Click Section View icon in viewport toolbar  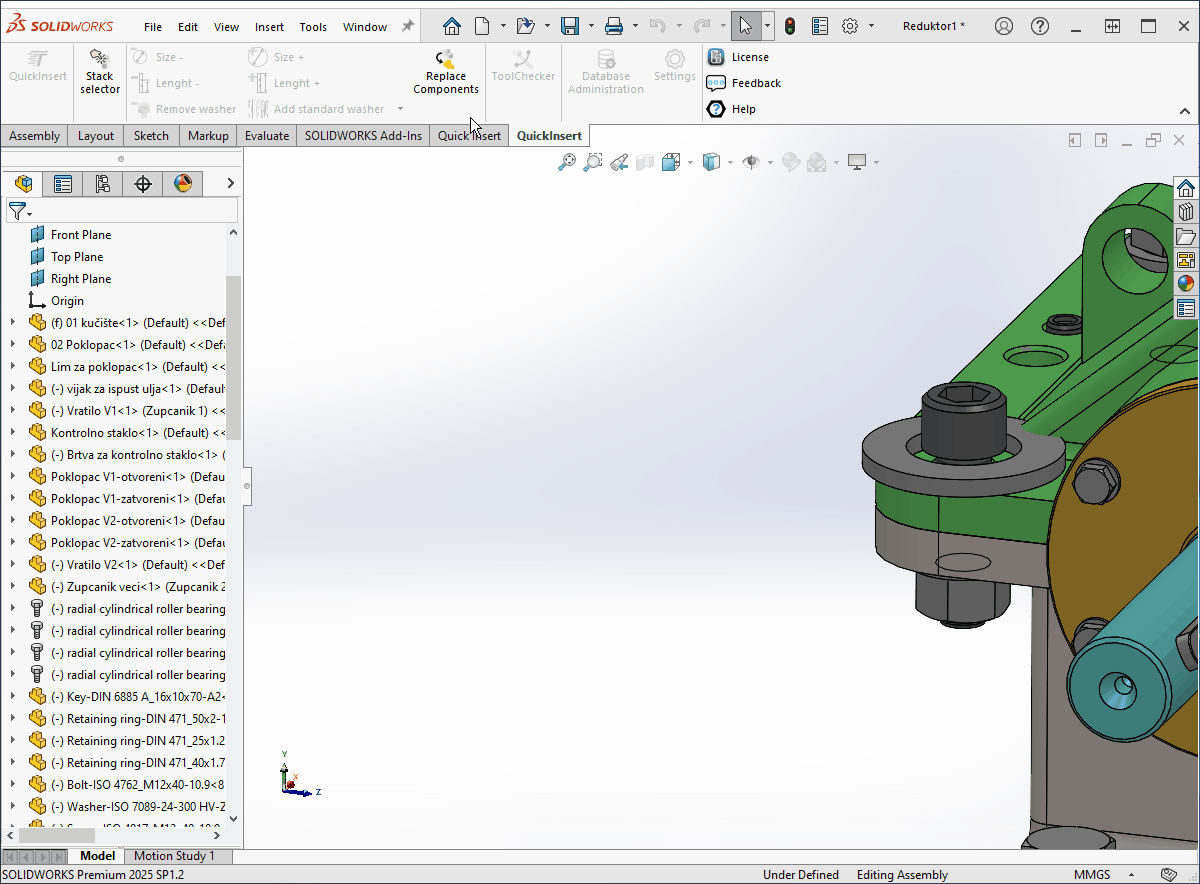(645, 162)
